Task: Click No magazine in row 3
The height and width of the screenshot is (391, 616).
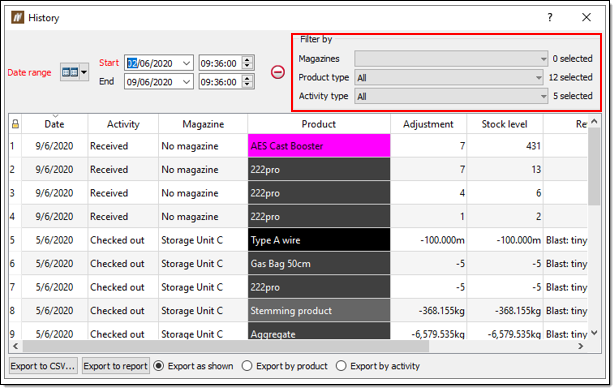Action: (x=190, y=193)
